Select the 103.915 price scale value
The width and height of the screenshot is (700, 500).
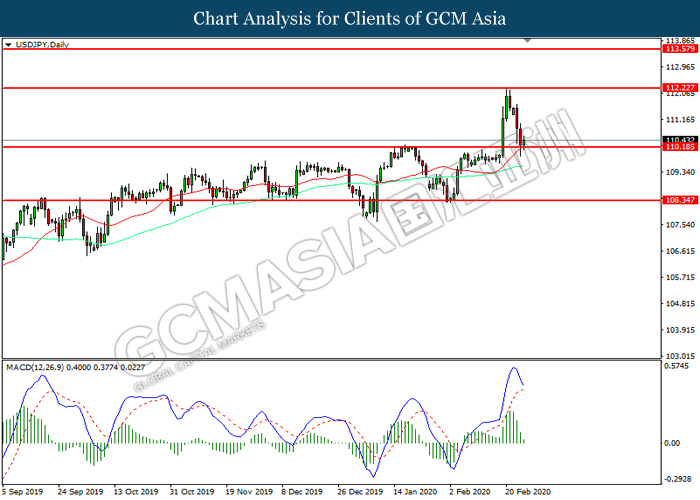[x=680, y=330]
